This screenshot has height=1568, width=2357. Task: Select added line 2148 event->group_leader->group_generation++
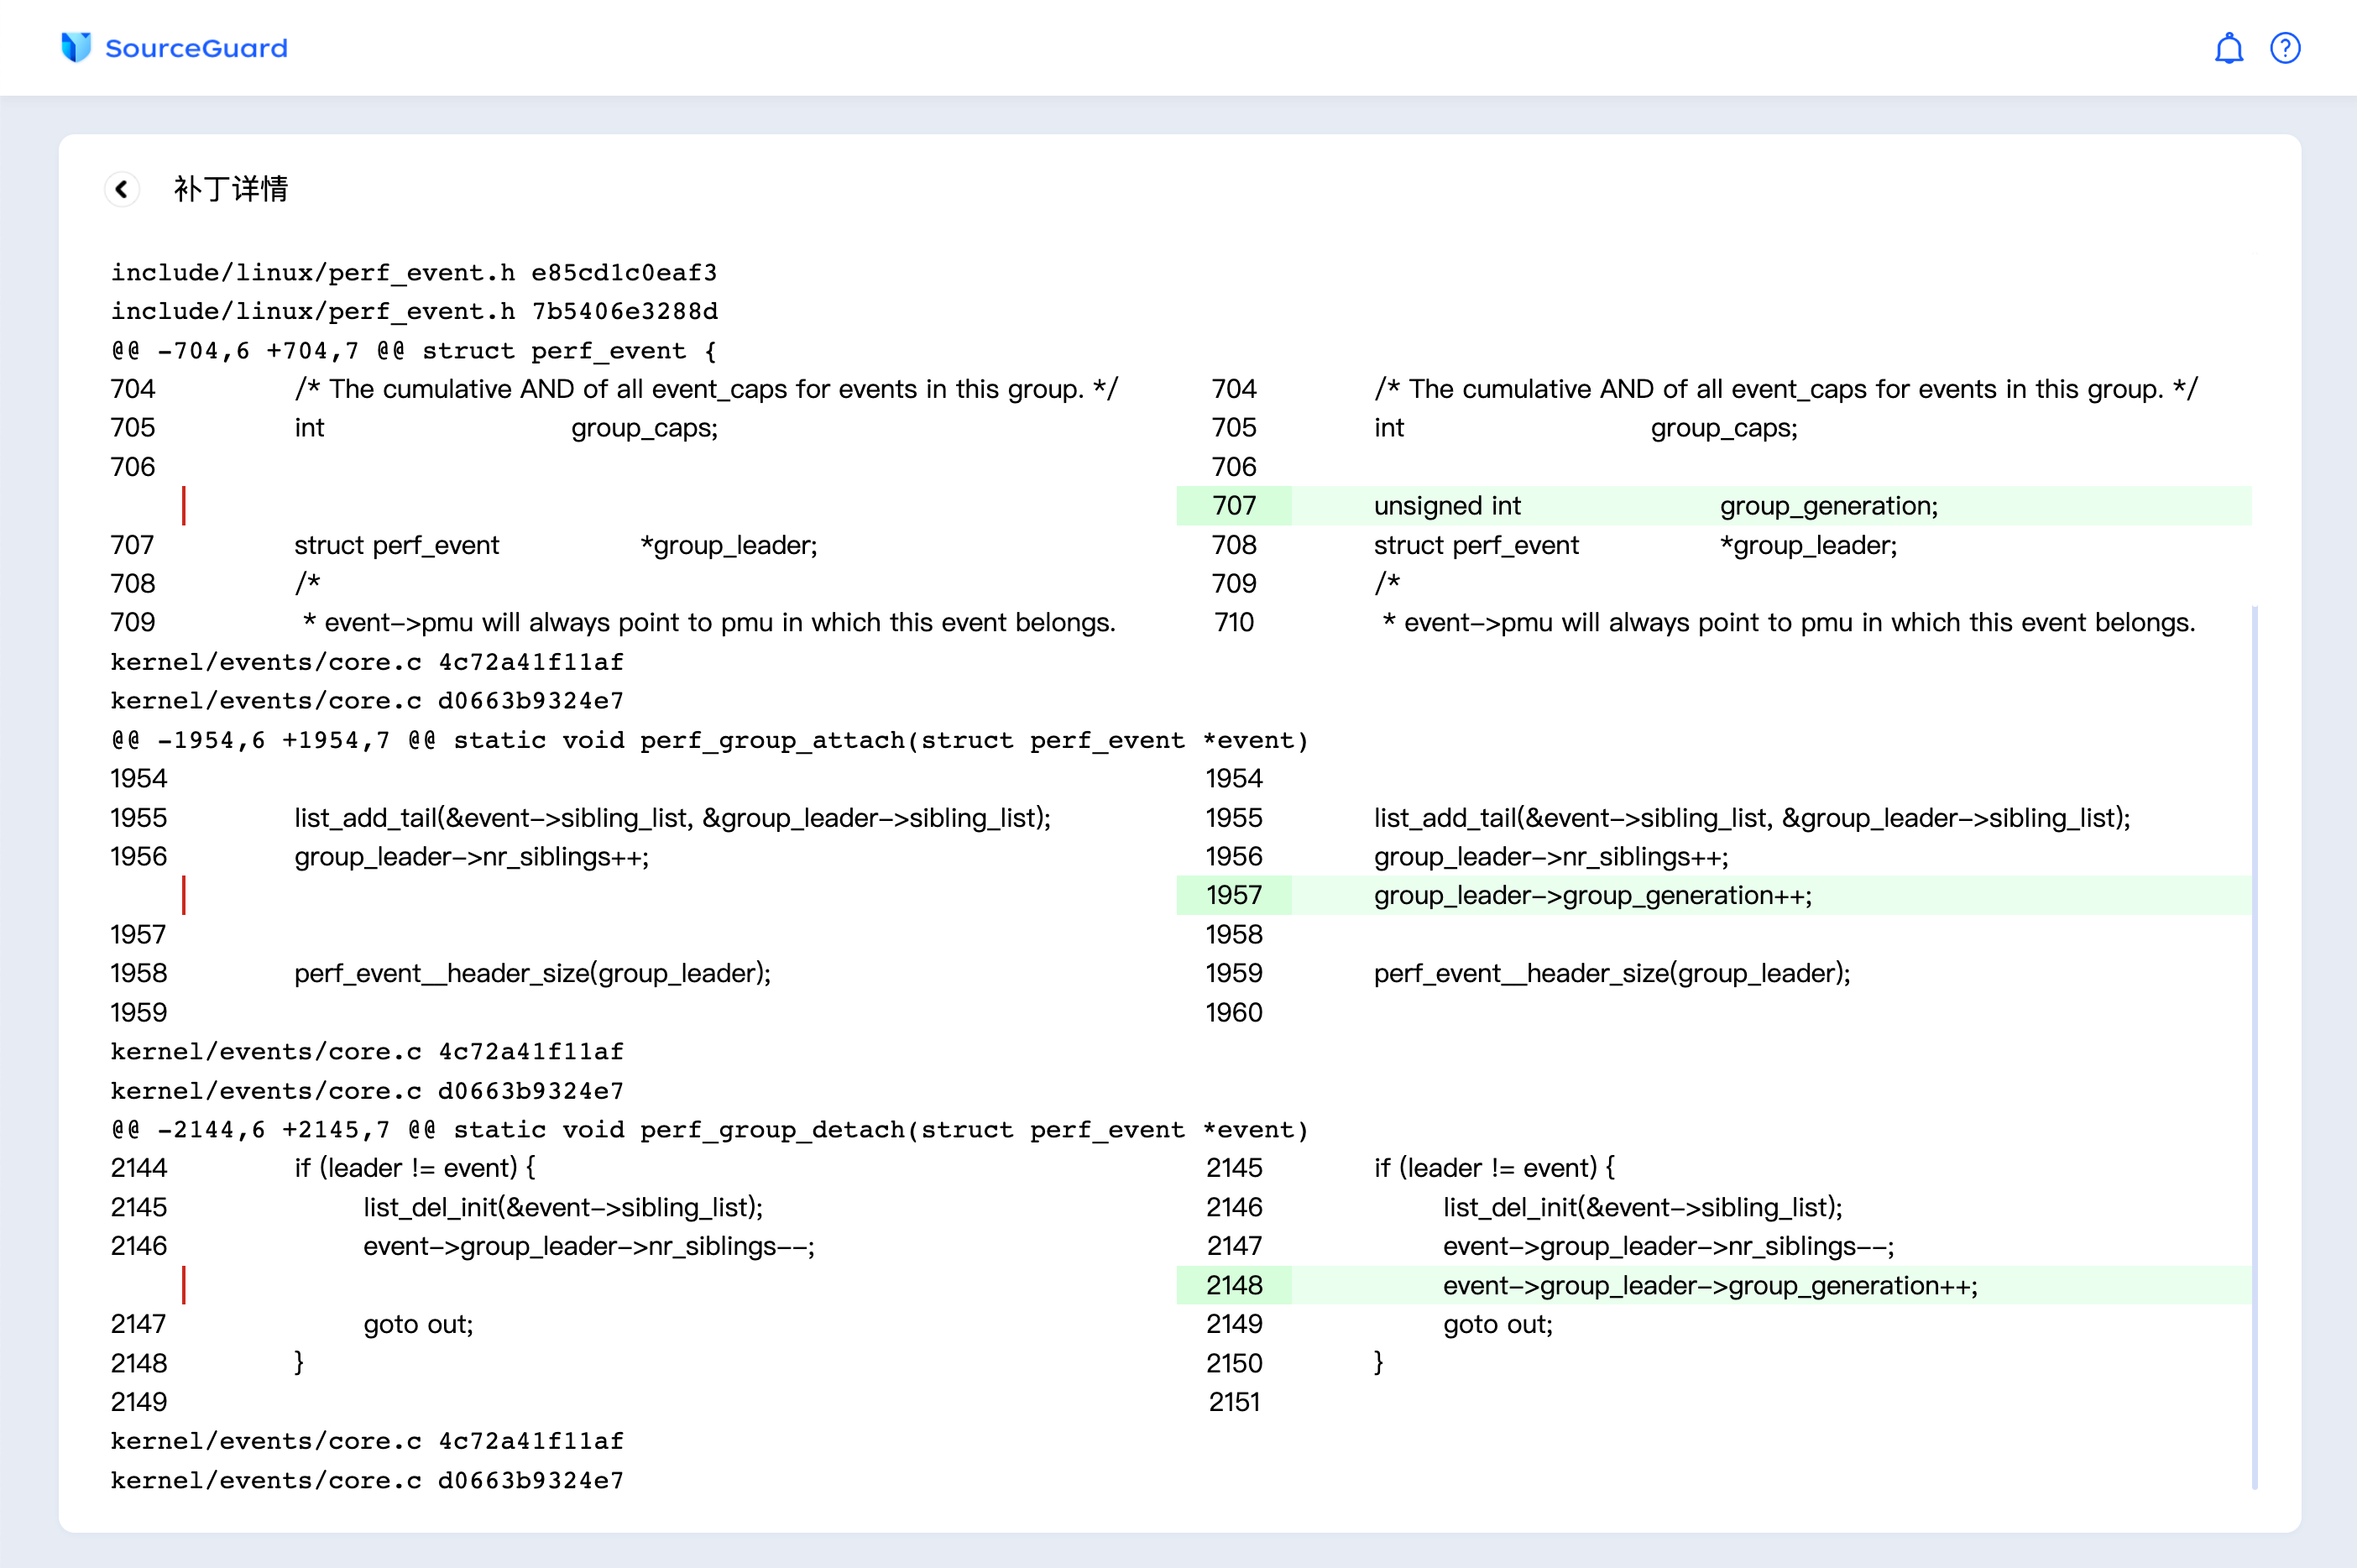point(1709,1285)
